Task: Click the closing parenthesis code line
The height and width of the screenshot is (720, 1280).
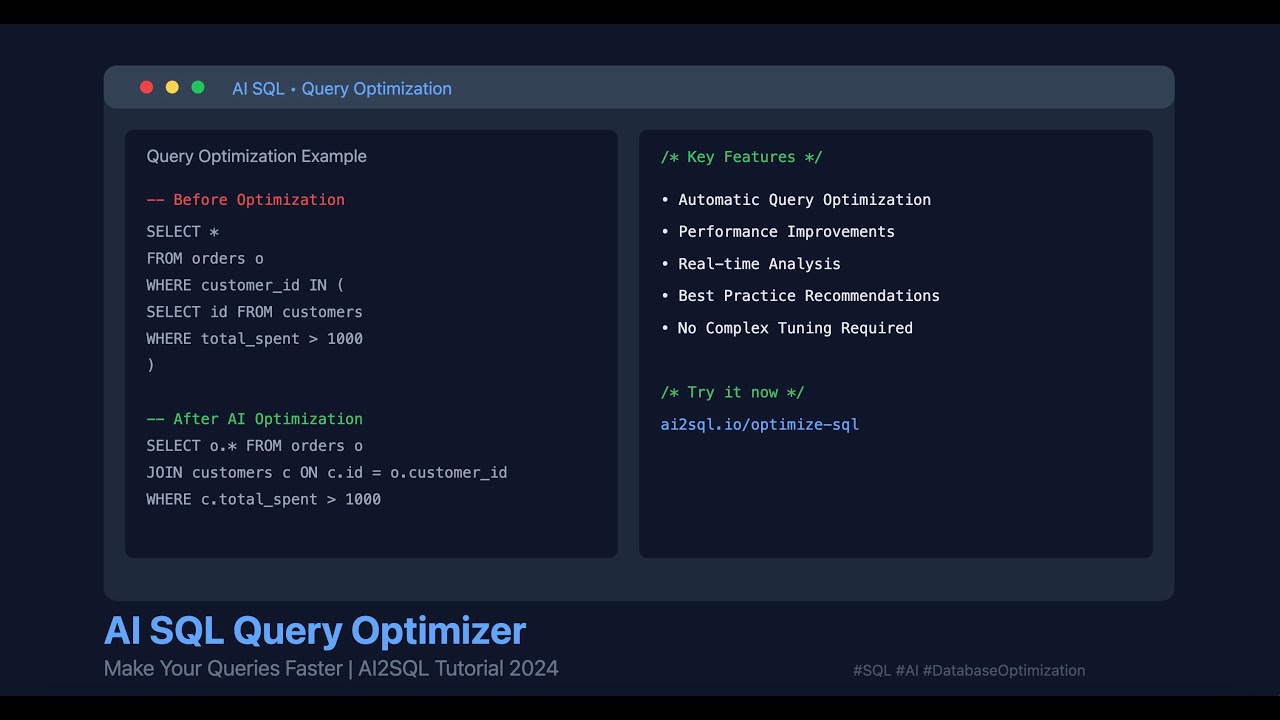Action: tap(151, 365)
